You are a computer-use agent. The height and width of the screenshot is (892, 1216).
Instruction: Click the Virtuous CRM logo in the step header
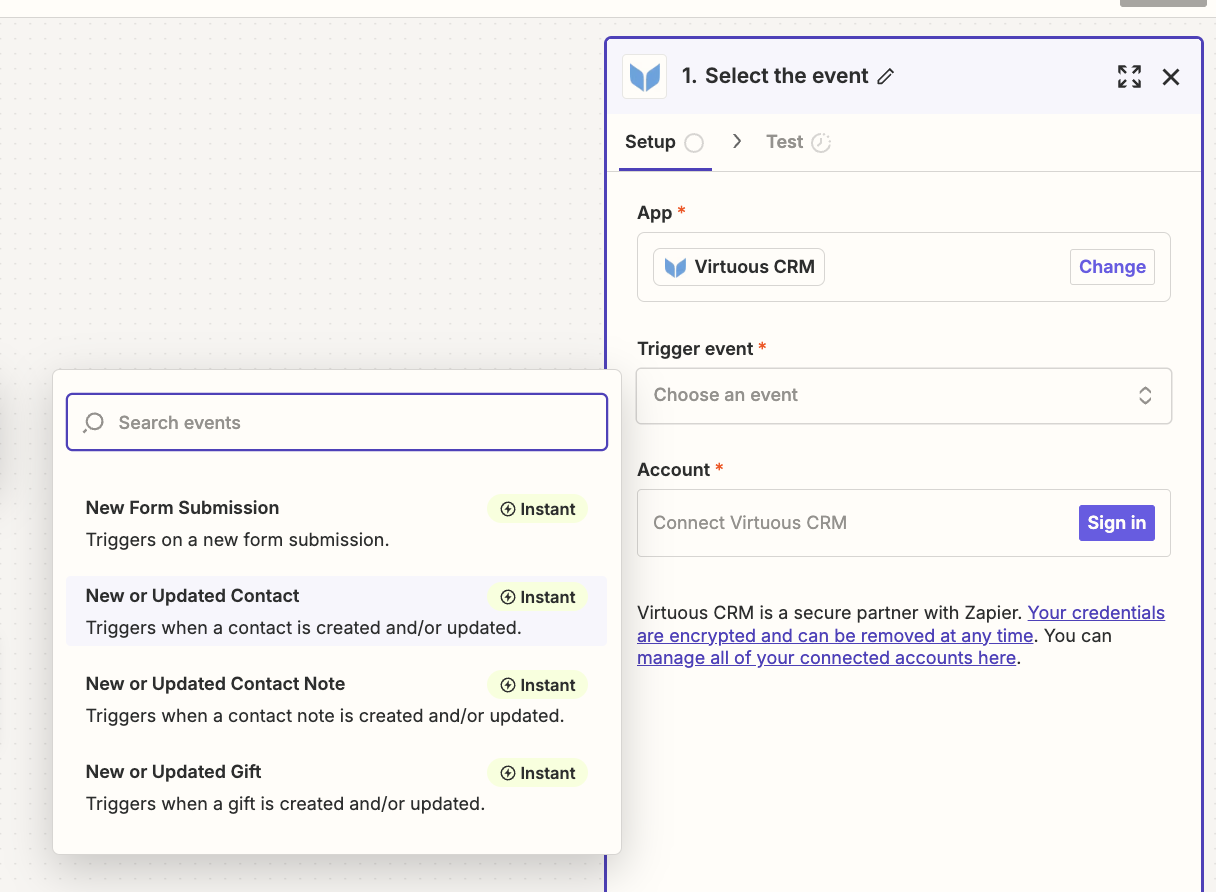click(x=644, y=76)
